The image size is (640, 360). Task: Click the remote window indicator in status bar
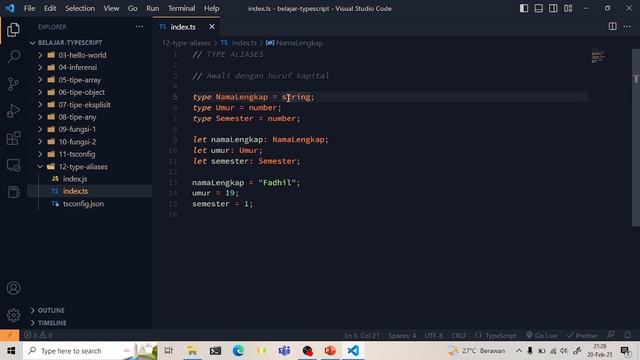click(9, 335)
